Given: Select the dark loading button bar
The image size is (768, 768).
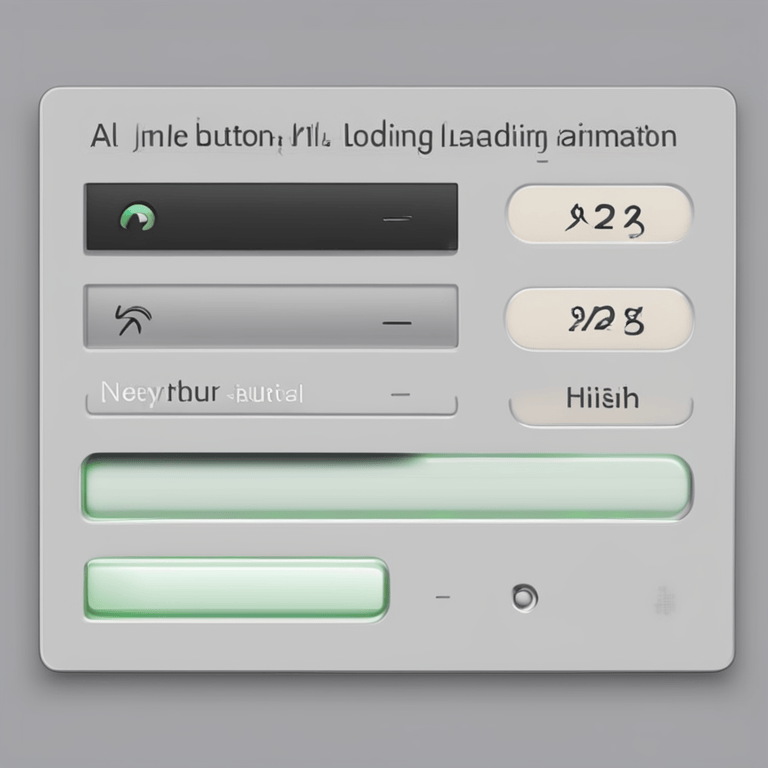Looking at the screenshot, I should (271, 217).
